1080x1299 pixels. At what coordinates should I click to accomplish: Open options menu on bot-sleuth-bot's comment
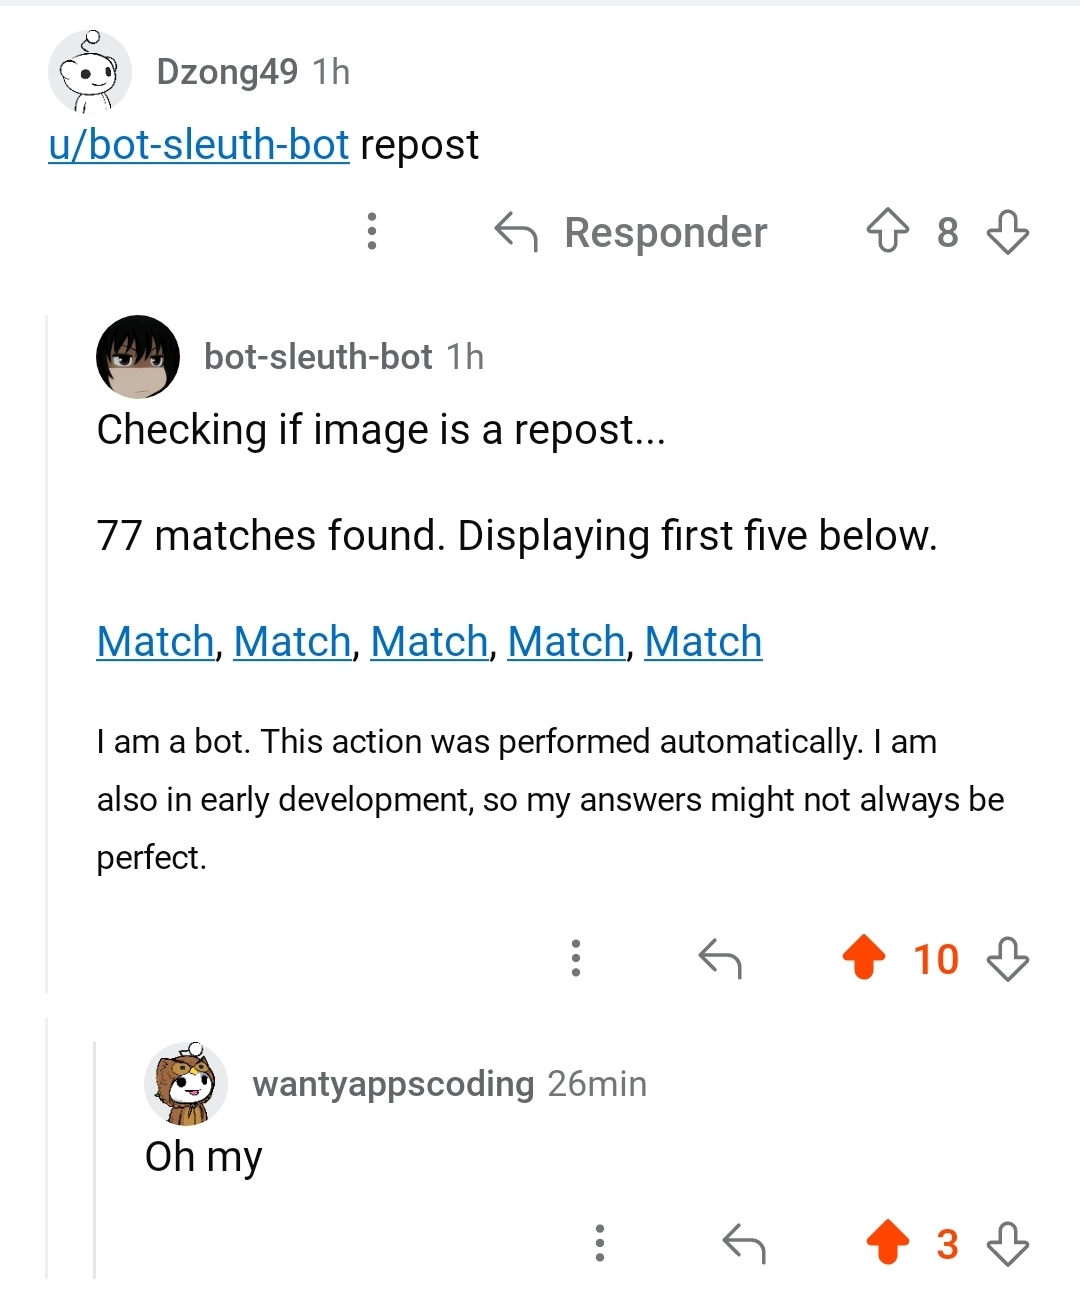point(576,958)
